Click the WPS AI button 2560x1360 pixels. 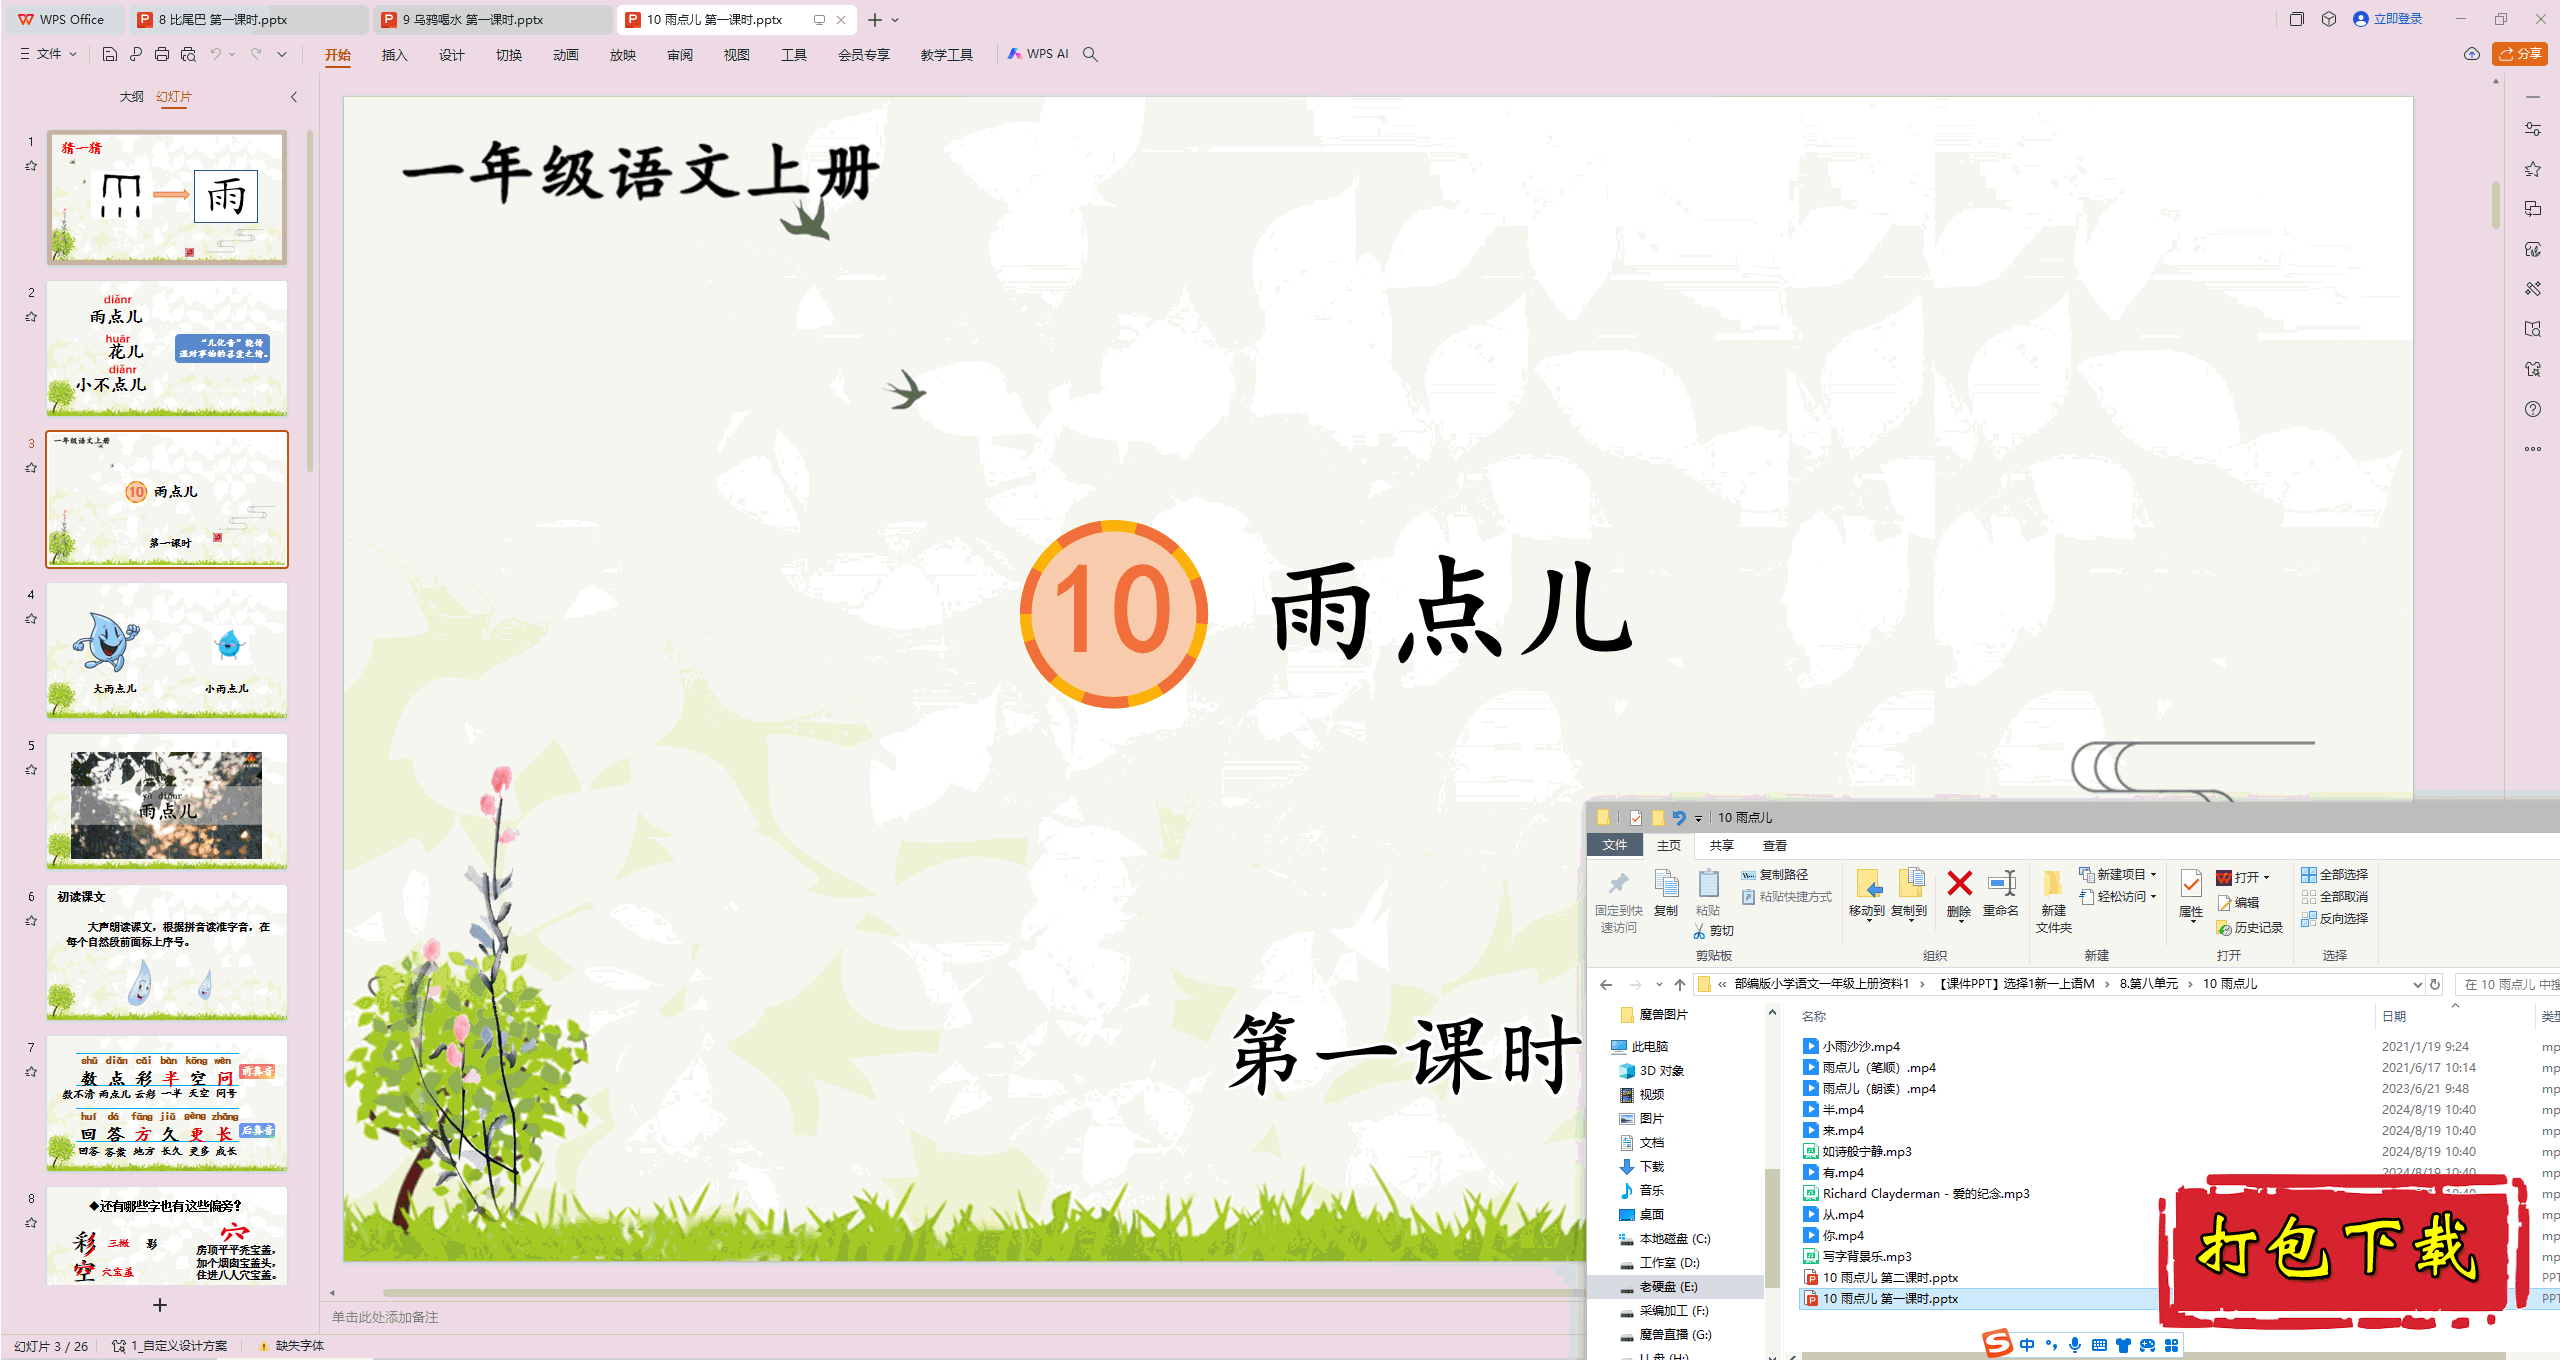pos(1038,54)
